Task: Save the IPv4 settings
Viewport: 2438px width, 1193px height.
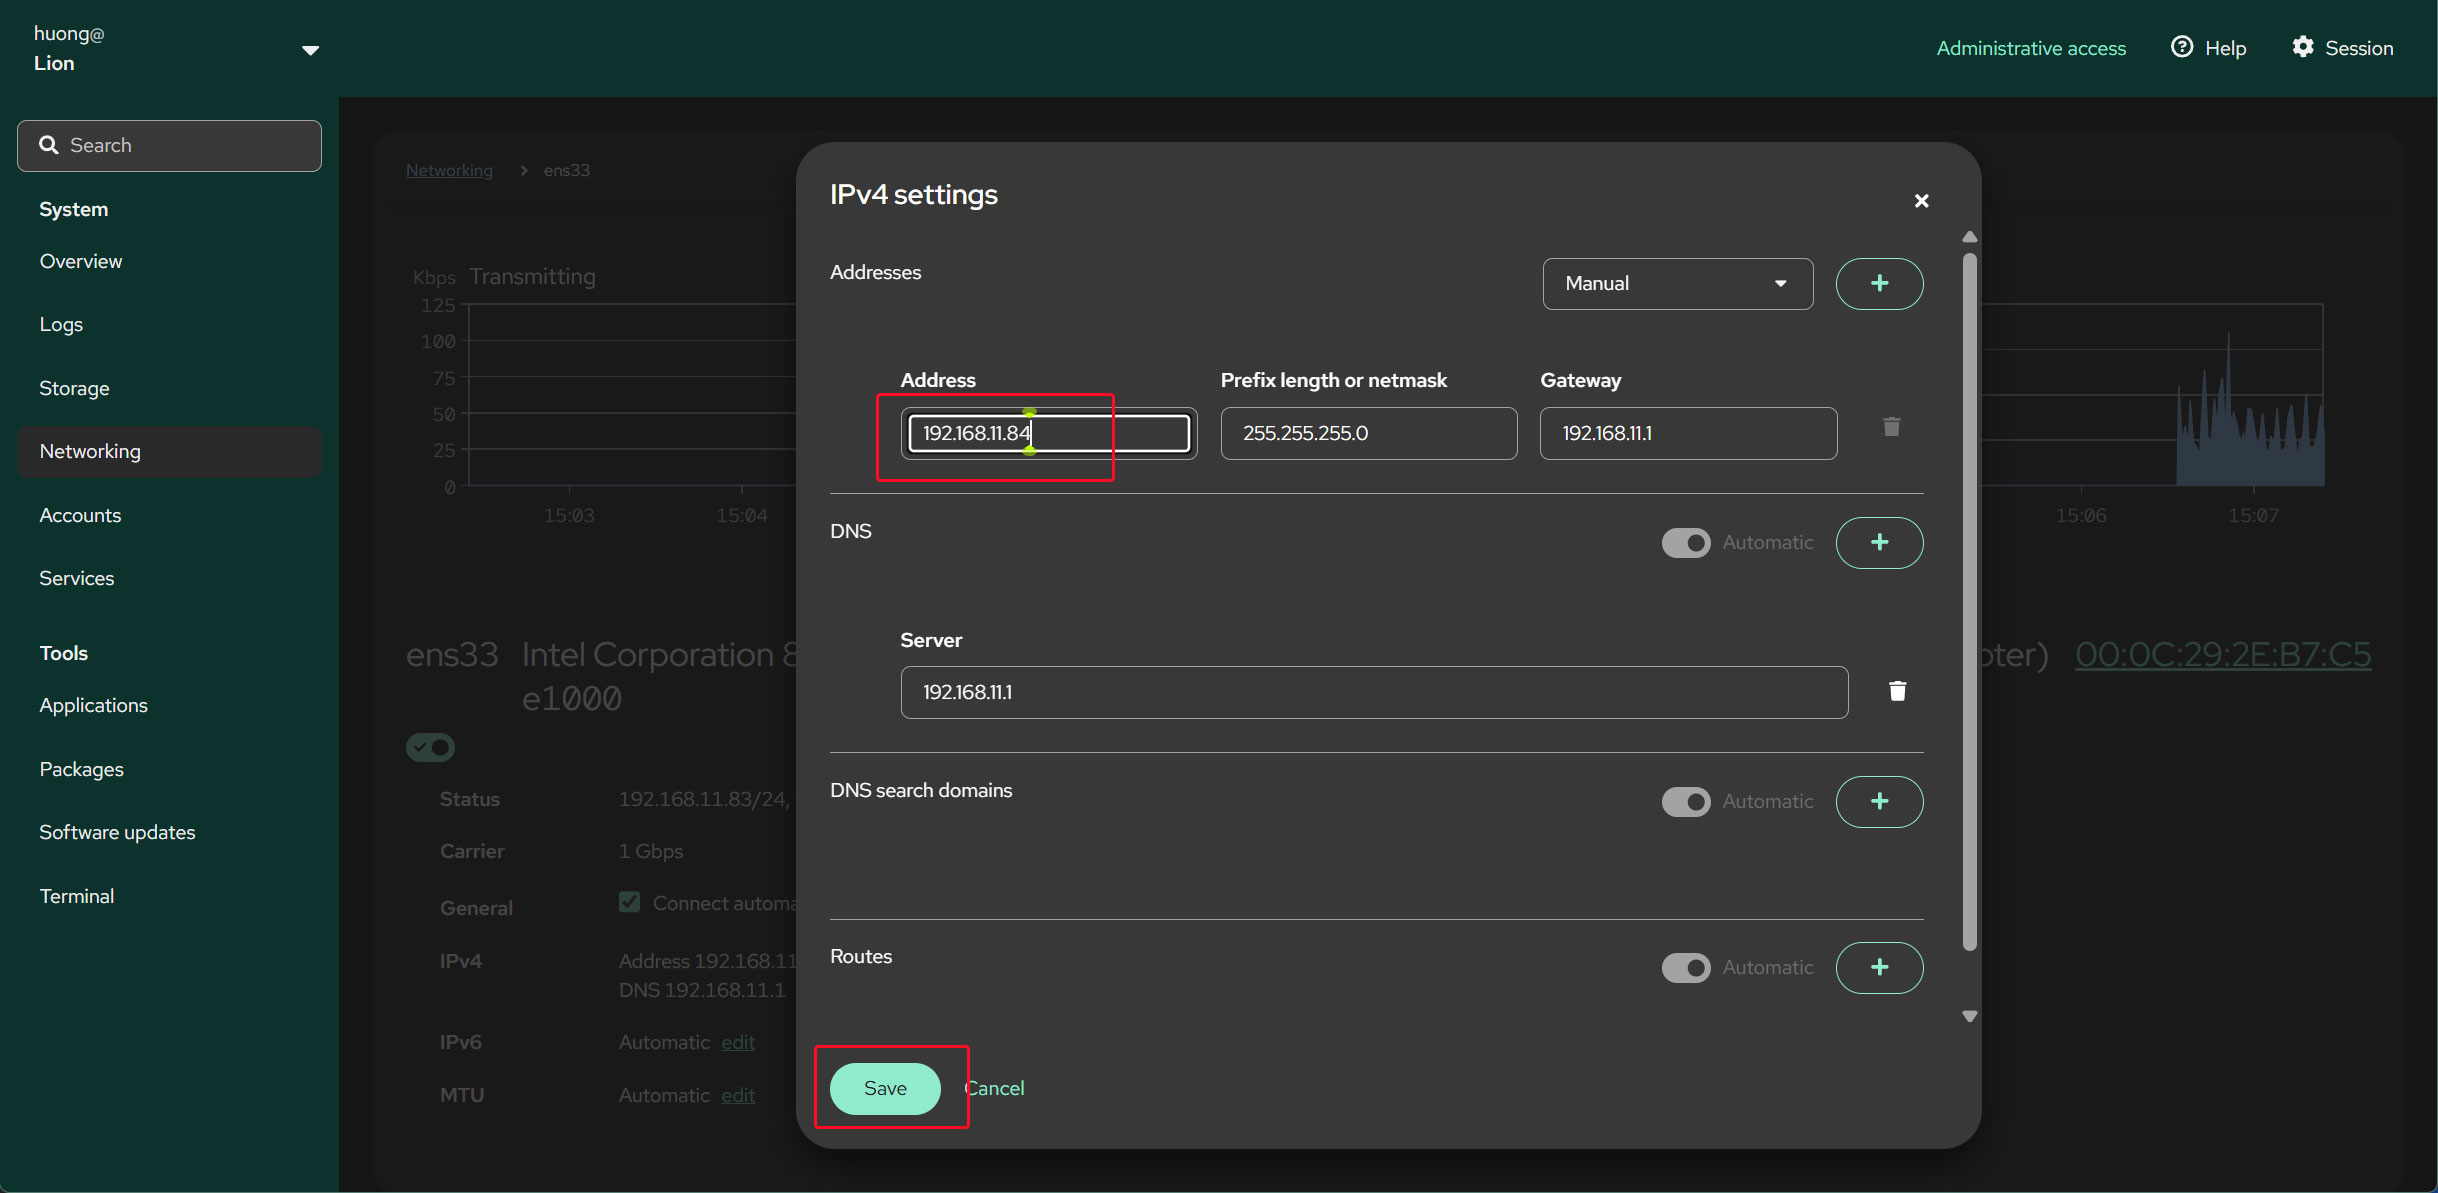Action: [x=885, y=1088]
